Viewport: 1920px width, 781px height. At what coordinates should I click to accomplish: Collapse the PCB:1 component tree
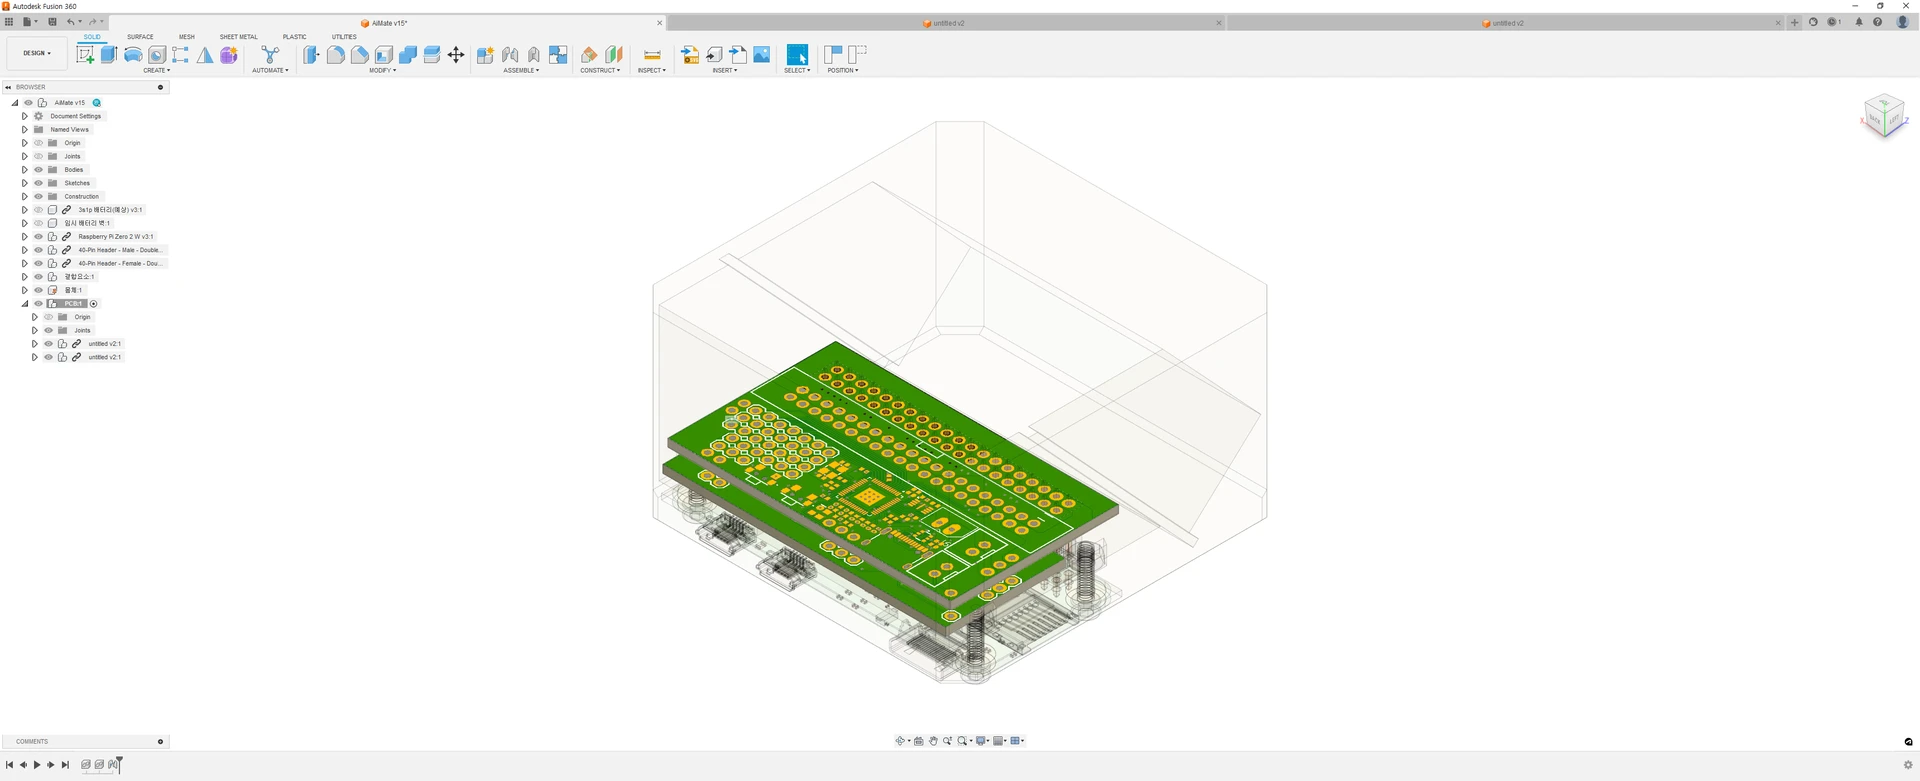[x=25, y=304]
